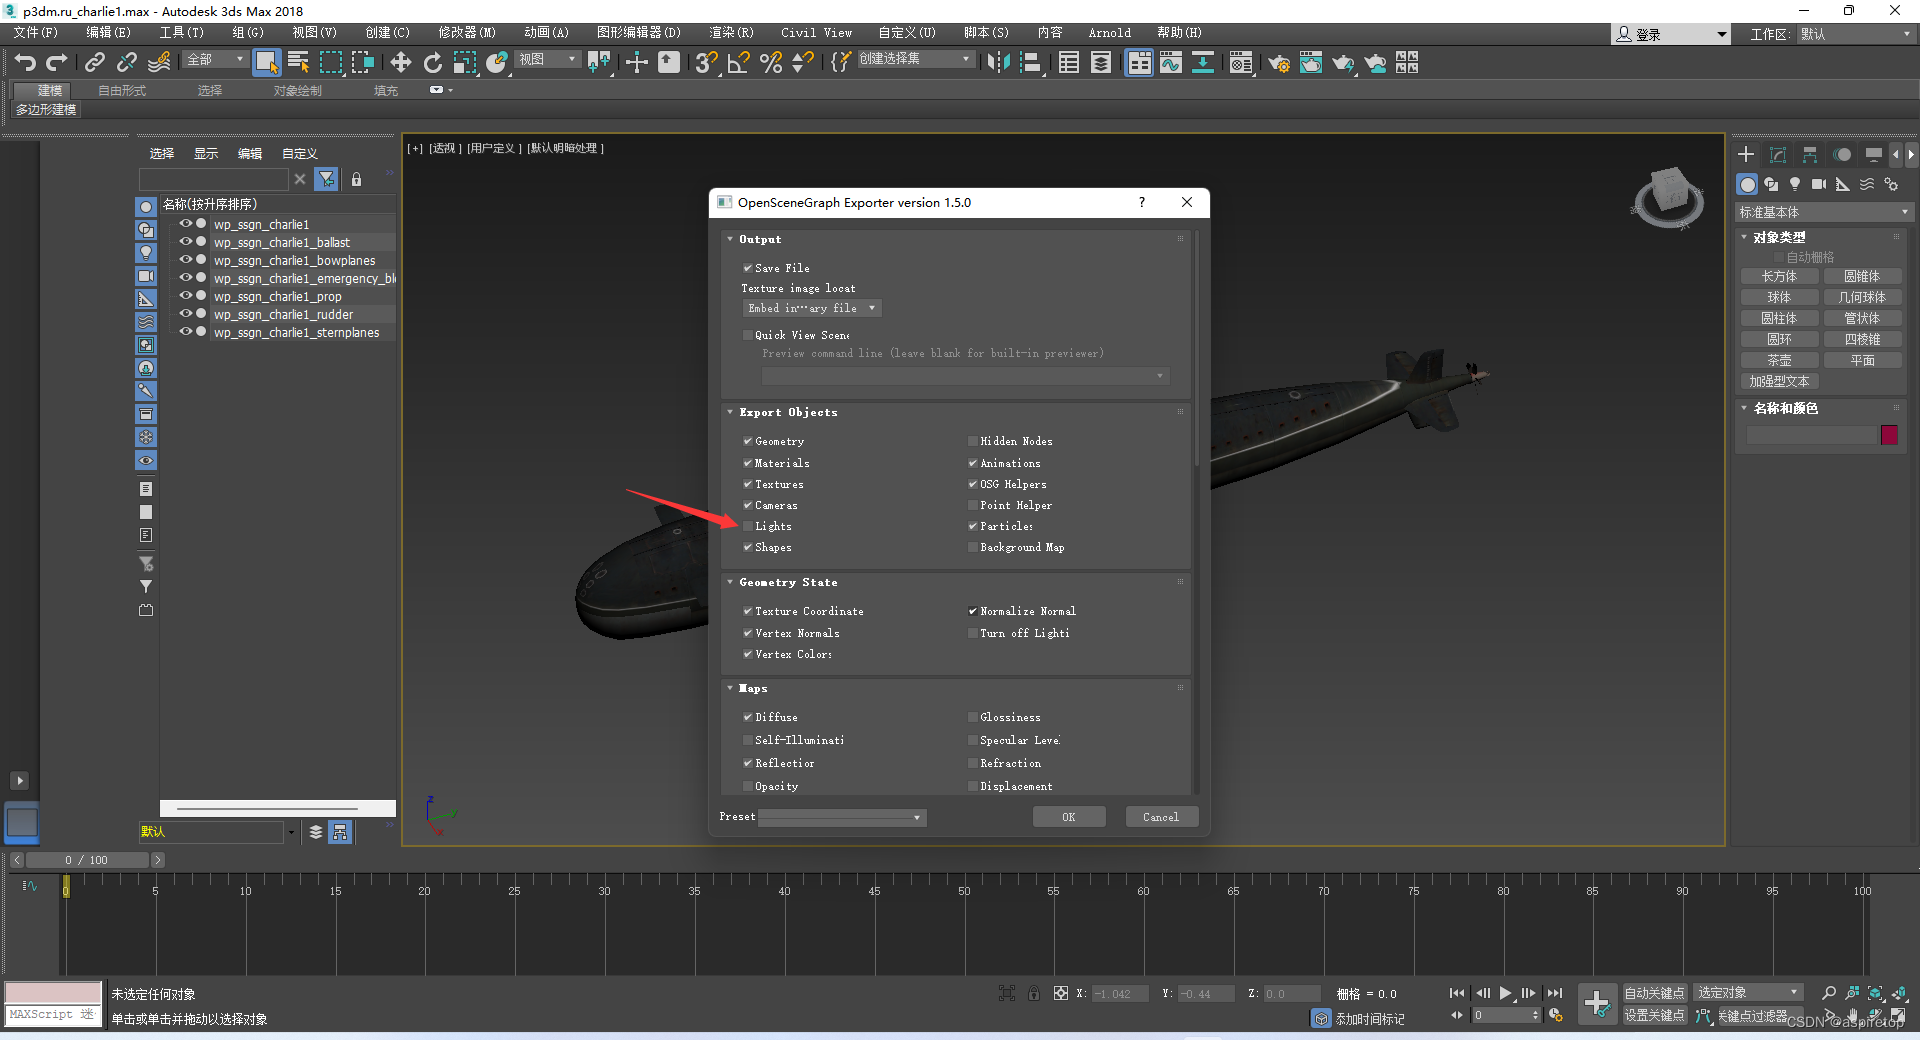Open the Arnold menu
1920x1040 pixels.
[x=1109, y=33]
